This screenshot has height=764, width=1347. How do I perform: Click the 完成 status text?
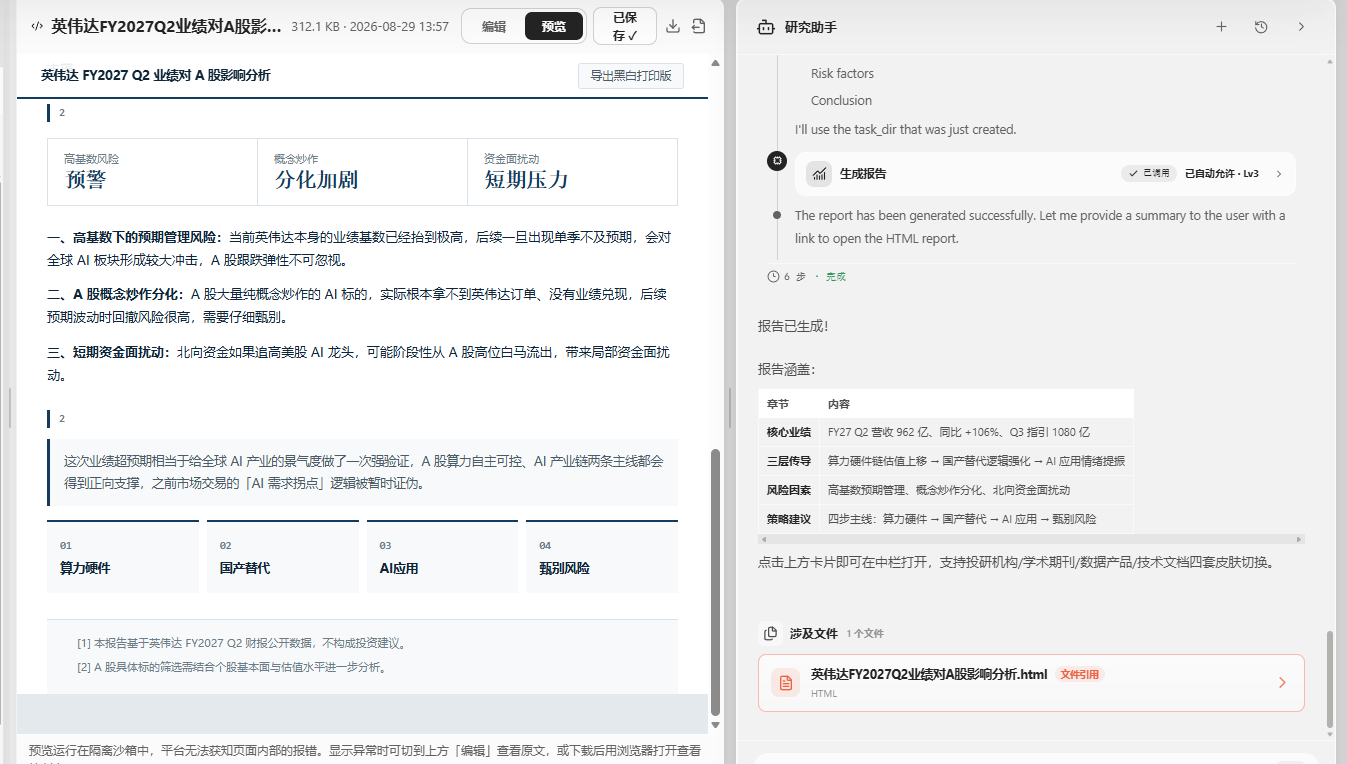click(x=836, y=276)
